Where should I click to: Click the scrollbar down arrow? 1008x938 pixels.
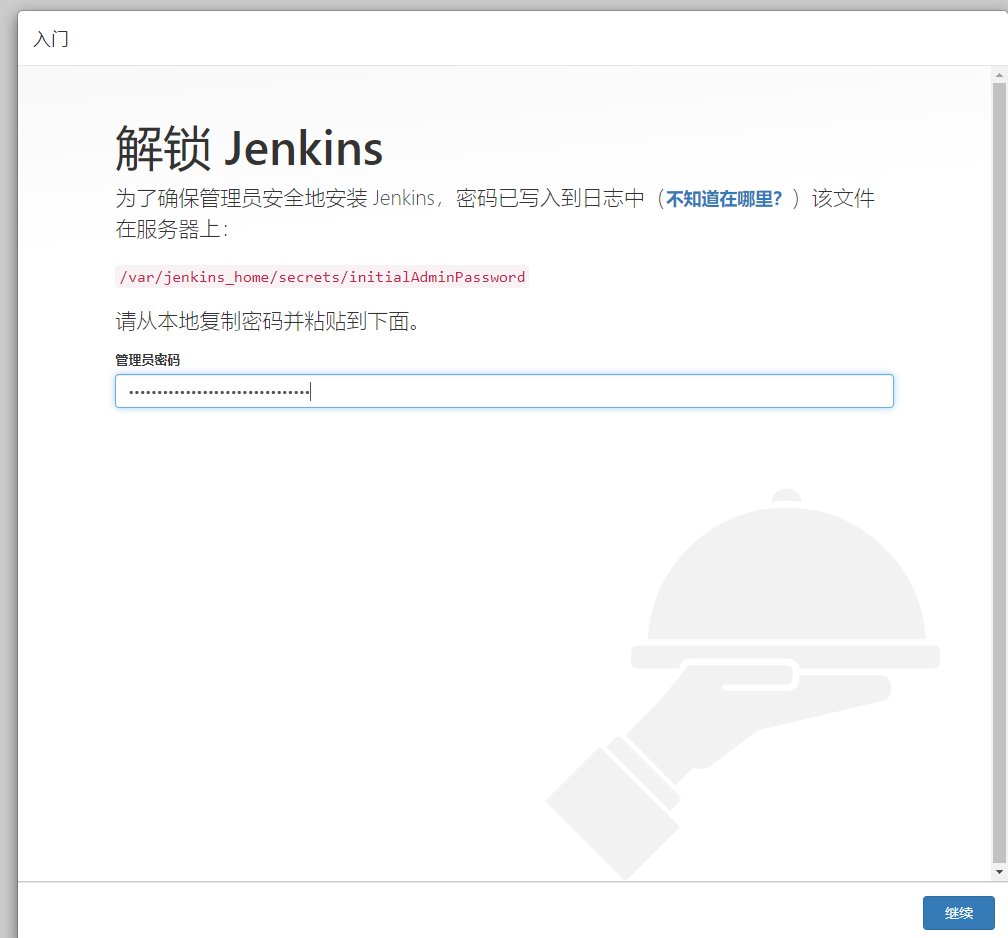point(998,872)
